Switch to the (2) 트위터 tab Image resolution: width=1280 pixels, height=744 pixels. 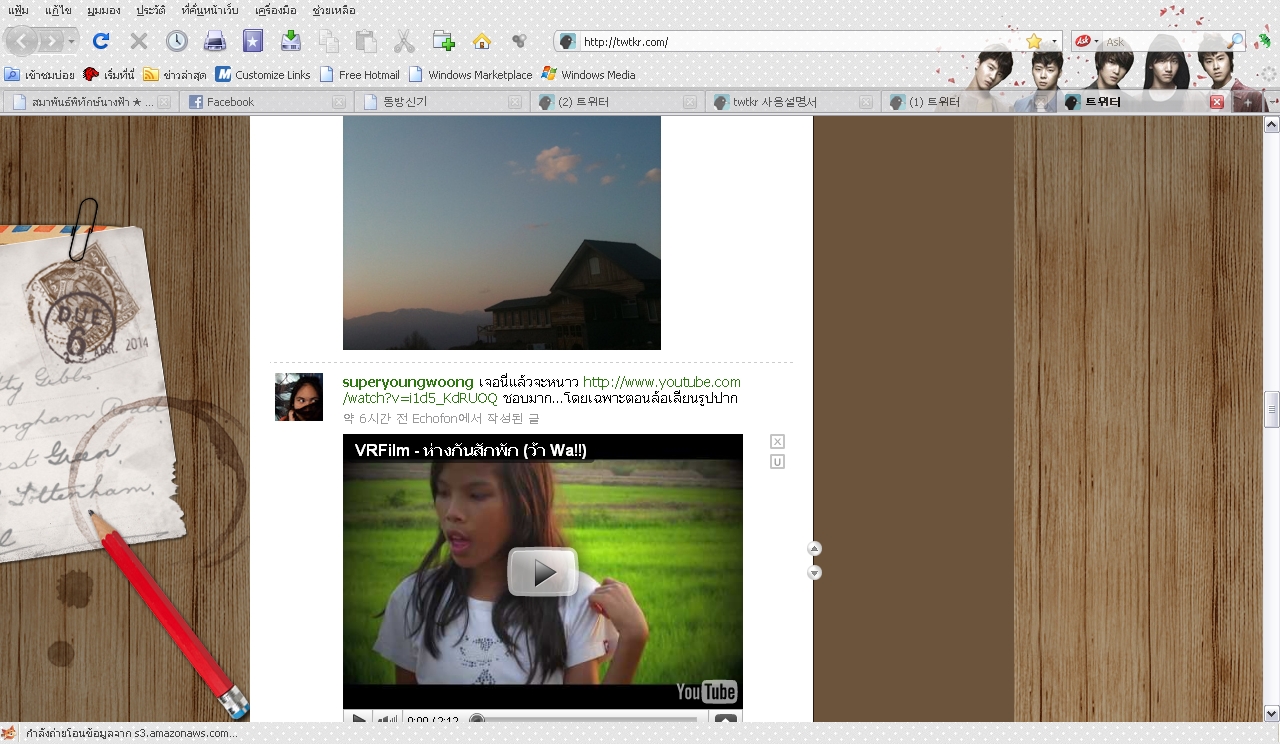tap(618, 102)
